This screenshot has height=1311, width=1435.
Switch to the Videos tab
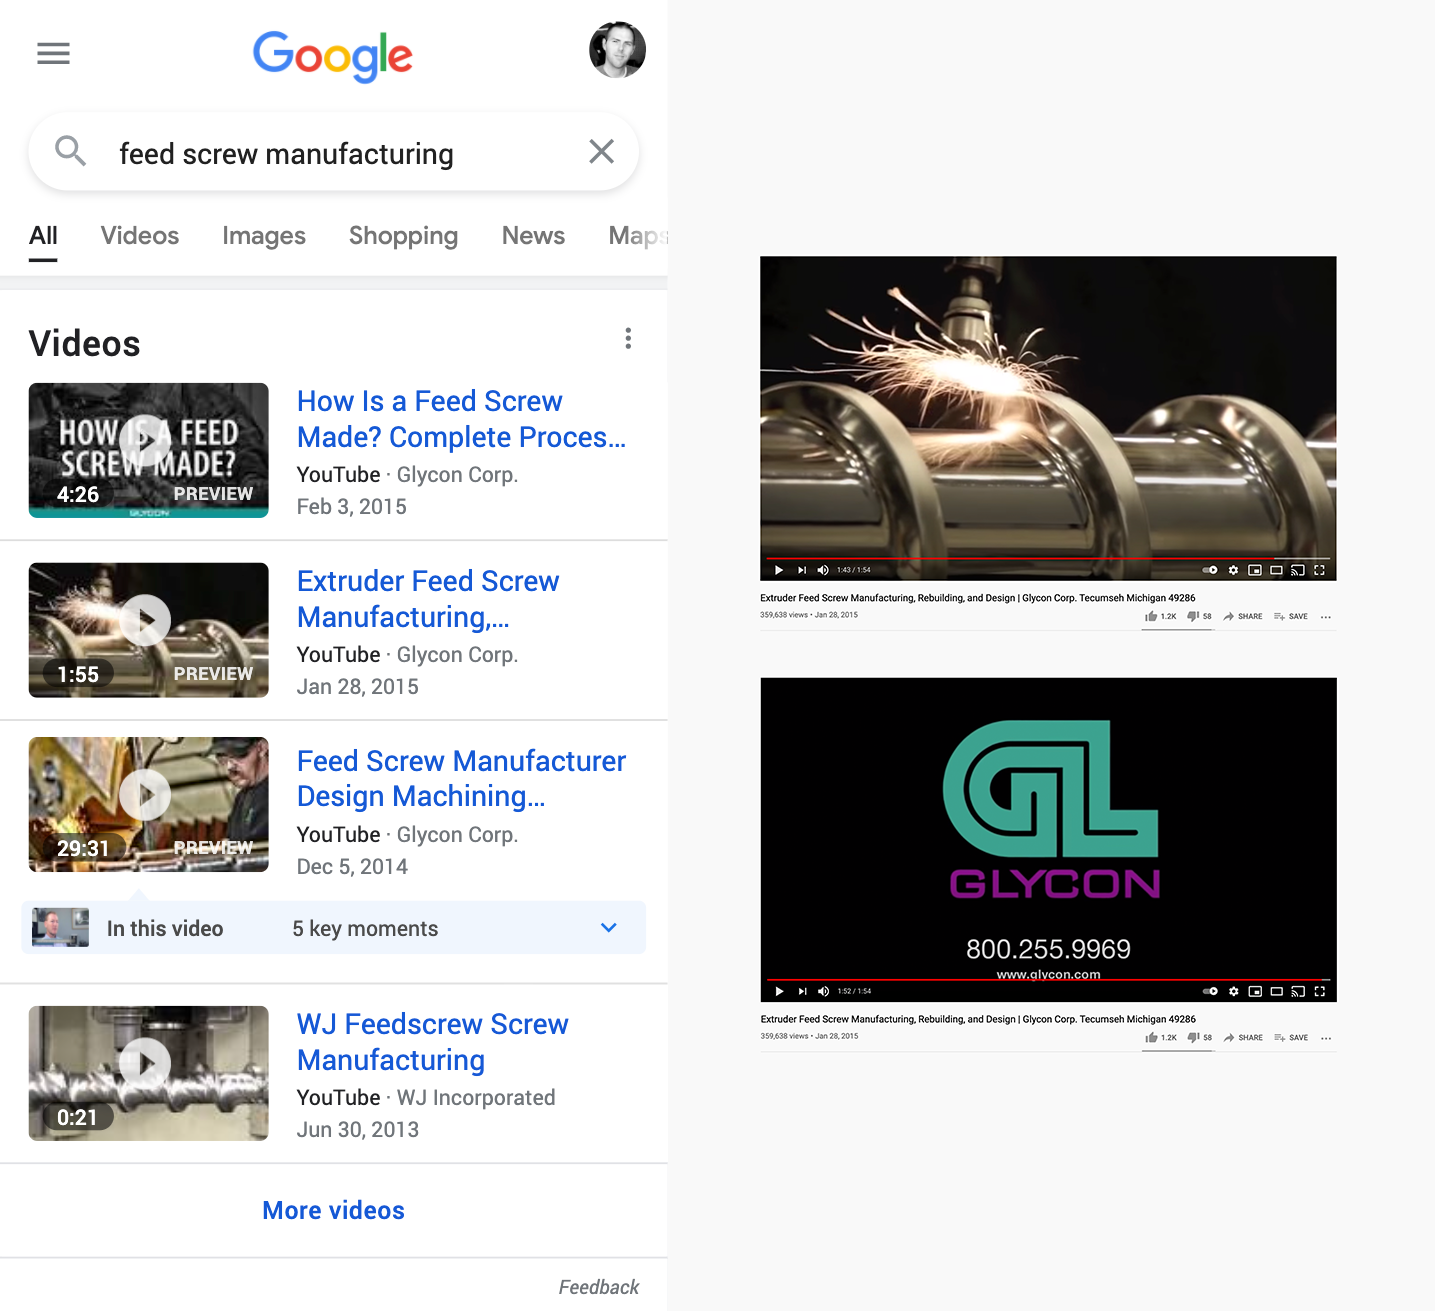pos(140,236)
